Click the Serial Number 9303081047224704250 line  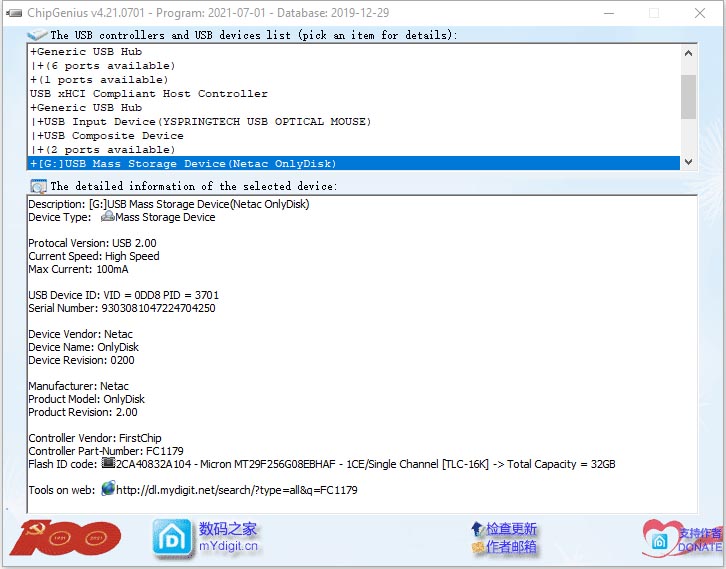pos(122,308)
